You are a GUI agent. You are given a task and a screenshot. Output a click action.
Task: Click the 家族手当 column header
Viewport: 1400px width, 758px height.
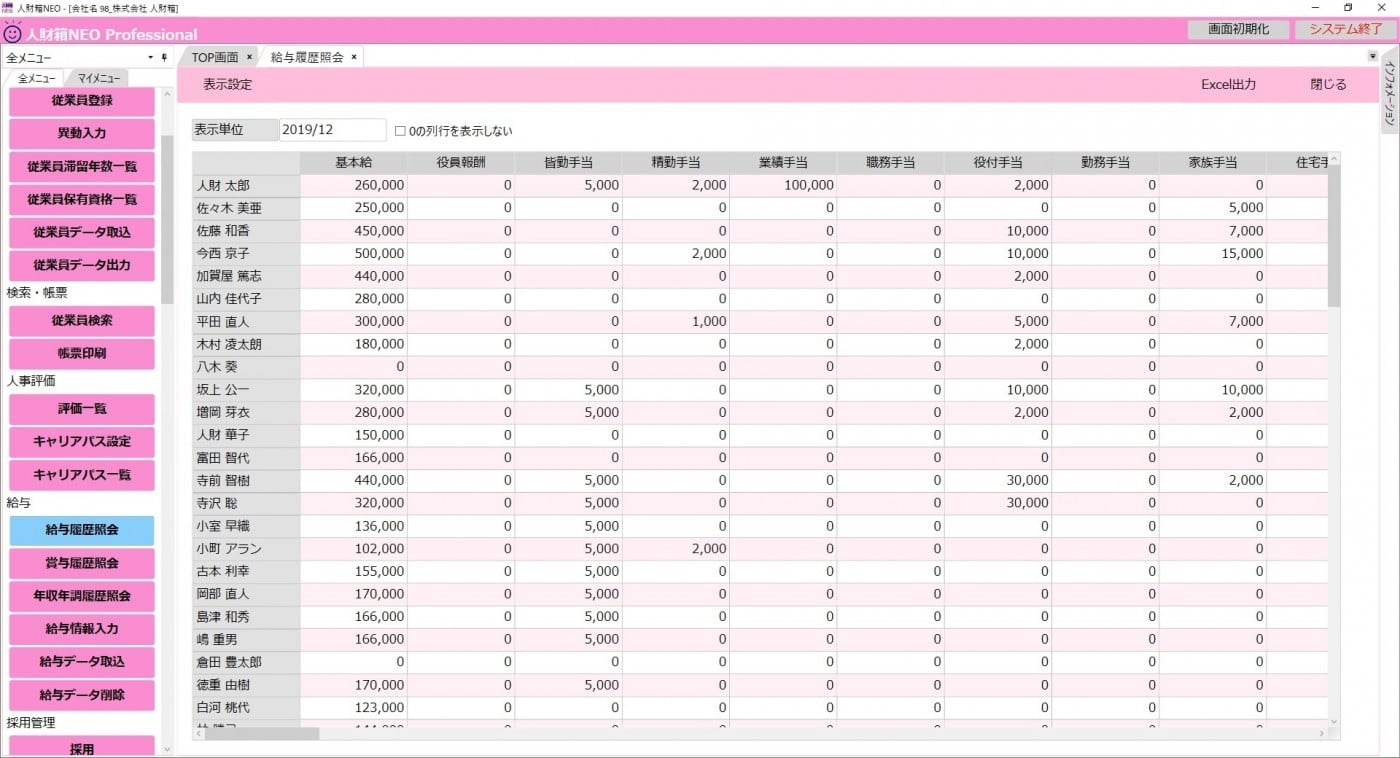click(x=1213, y=163)
